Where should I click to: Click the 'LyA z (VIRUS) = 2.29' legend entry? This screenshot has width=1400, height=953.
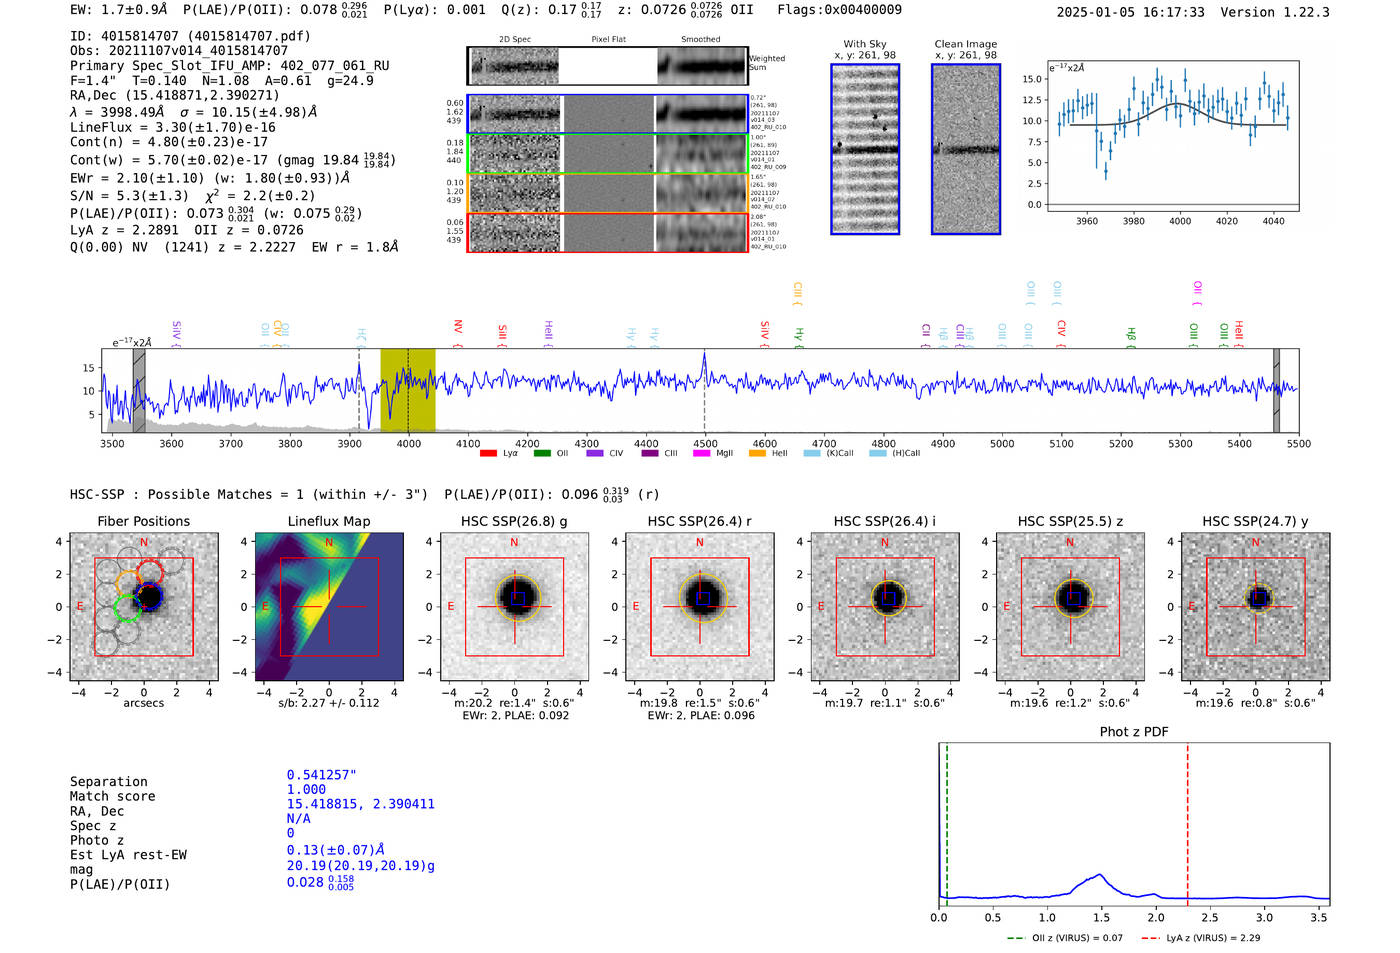(1200, 938)
